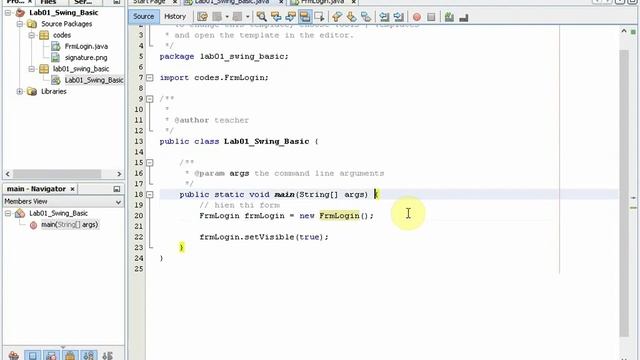Click the Find Selection magnifier icon
This screenshot has width=640, height=360.
261,17
